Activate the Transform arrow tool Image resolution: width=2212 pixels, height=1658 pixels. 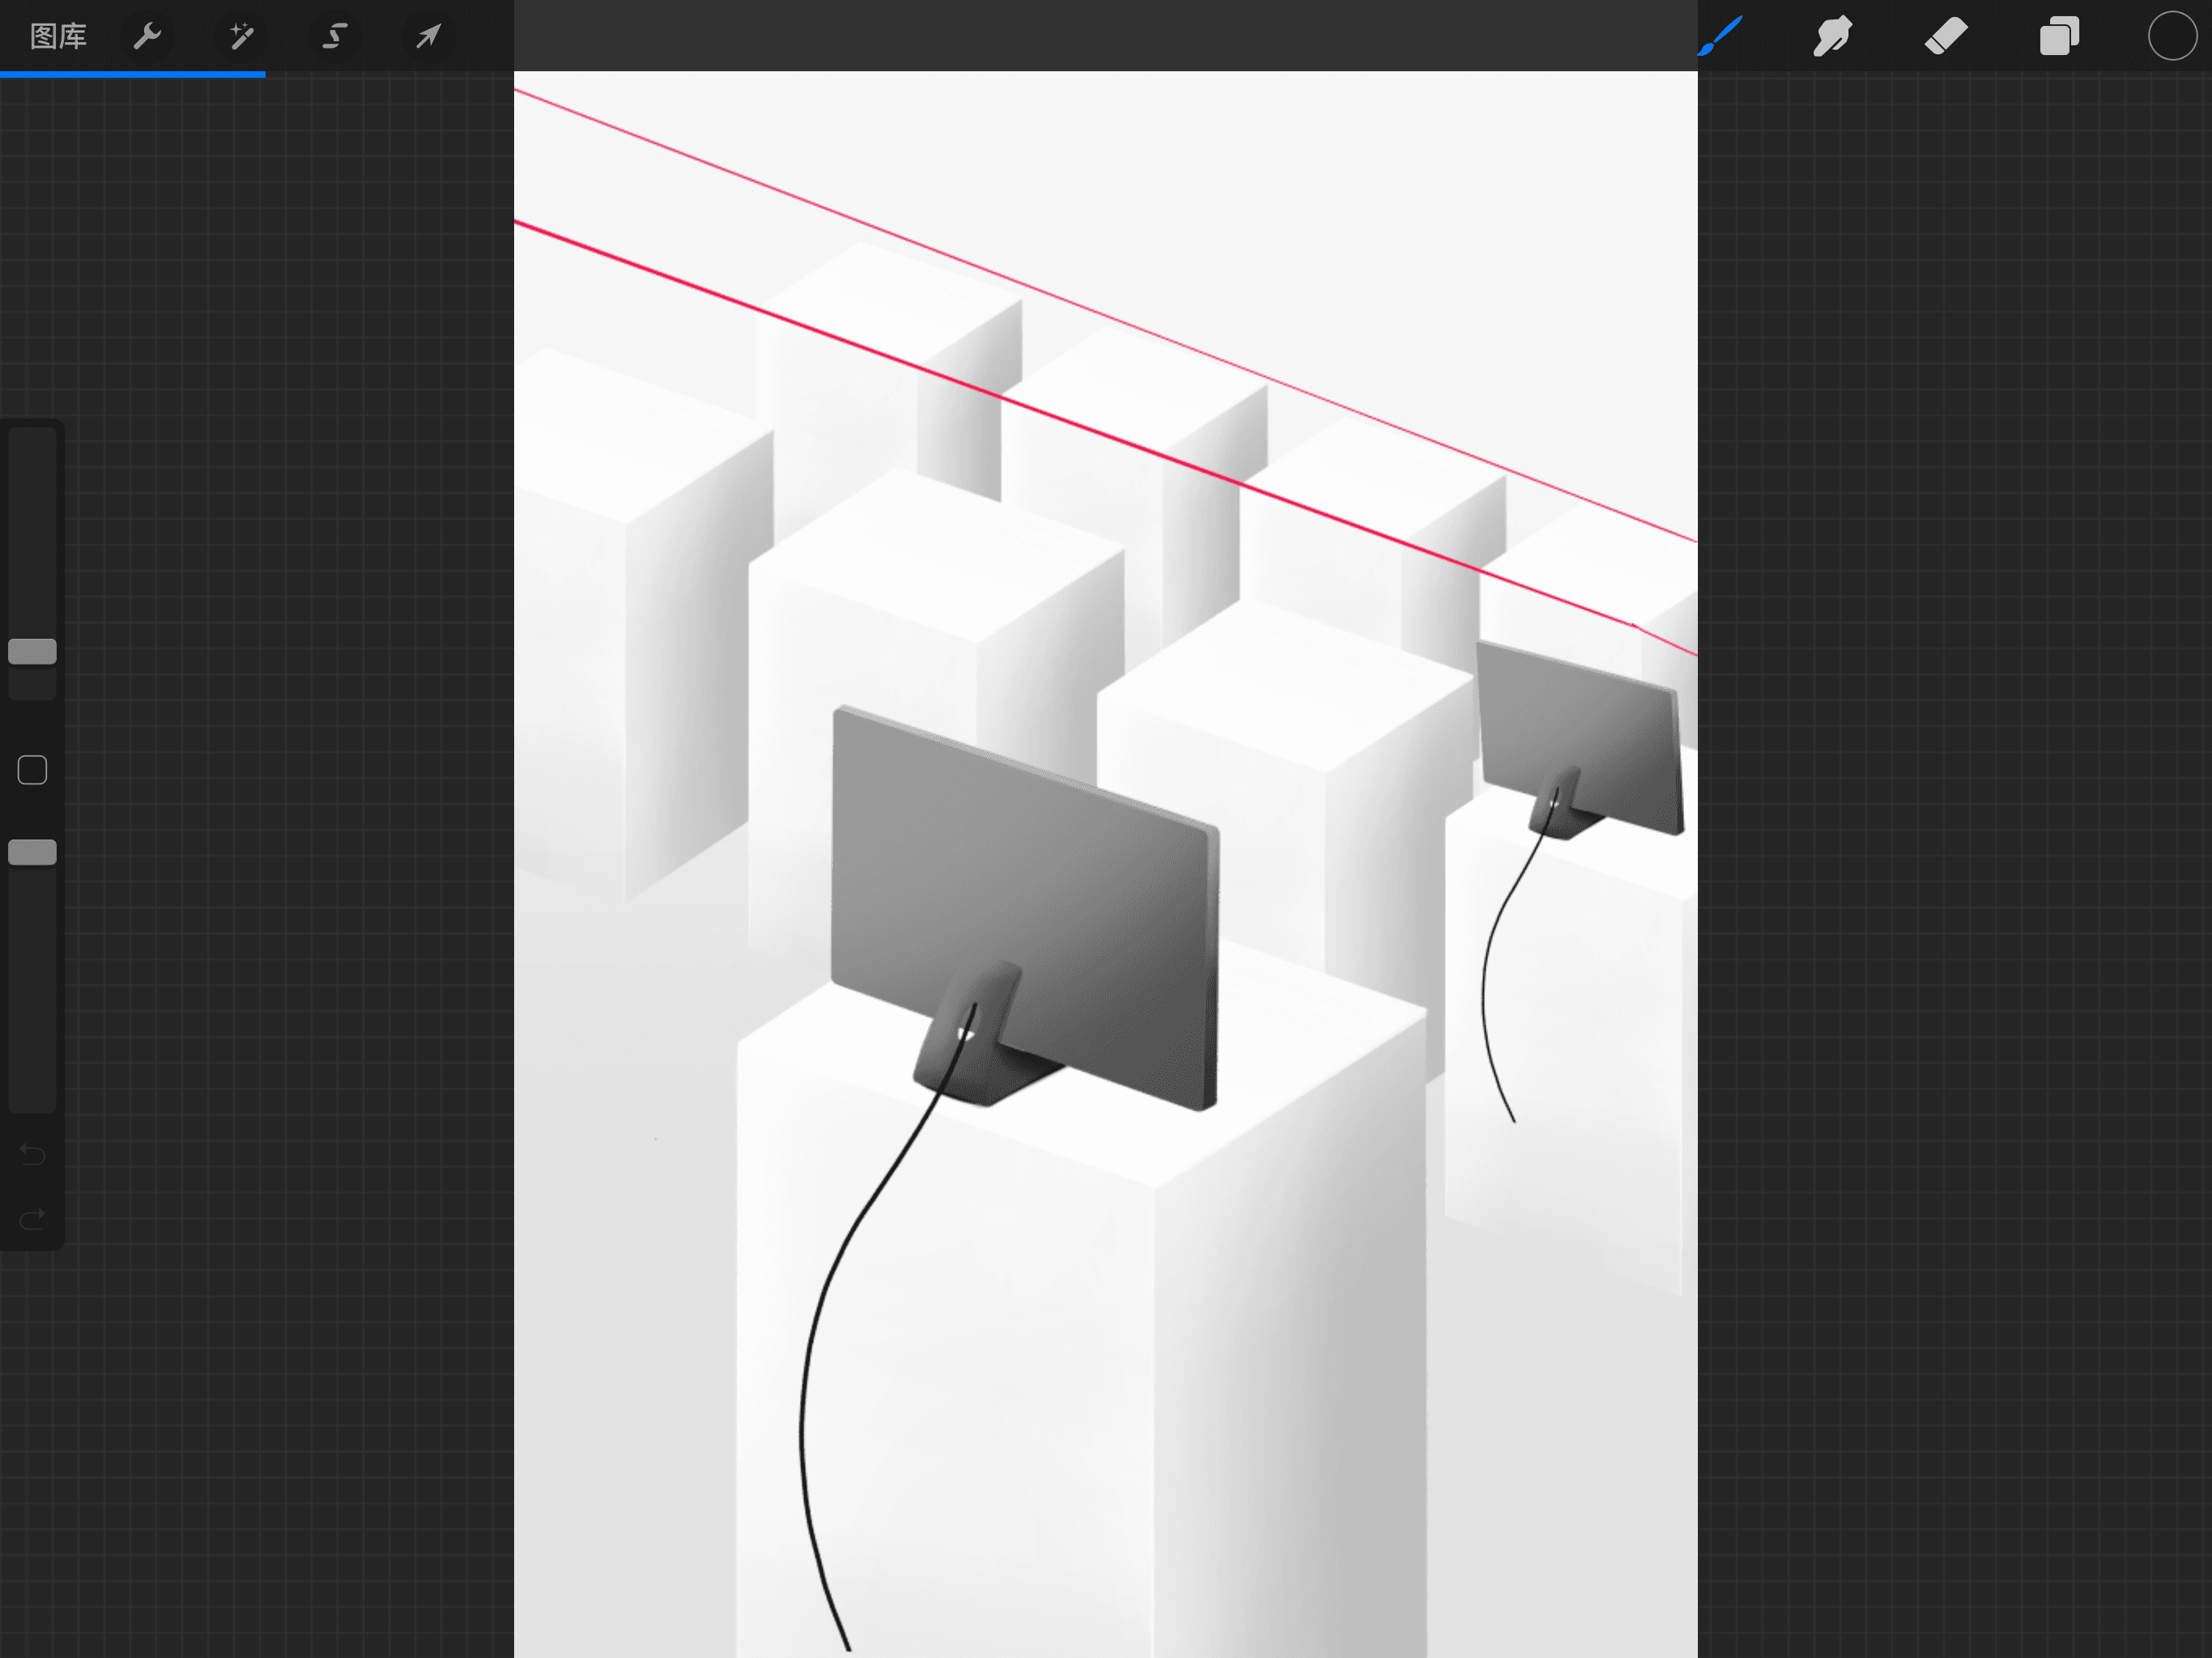428,37
